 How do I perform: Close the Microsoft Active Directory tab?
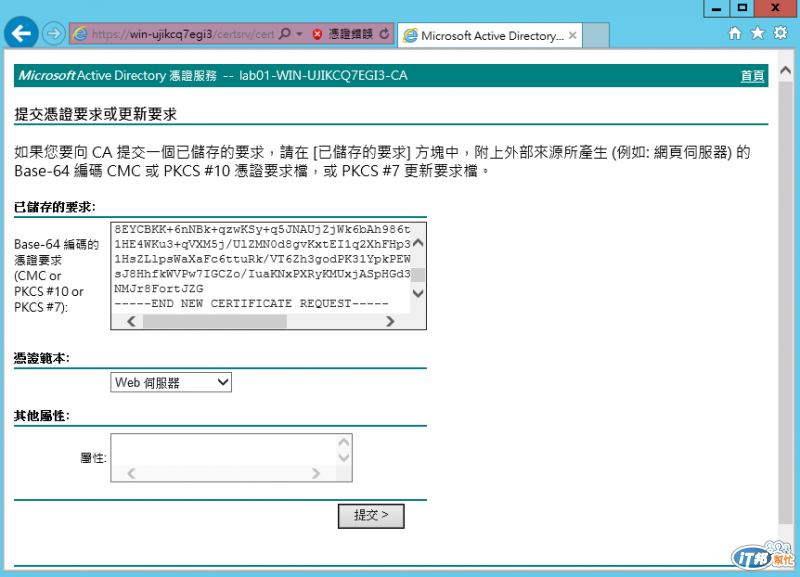pos(572,35)
